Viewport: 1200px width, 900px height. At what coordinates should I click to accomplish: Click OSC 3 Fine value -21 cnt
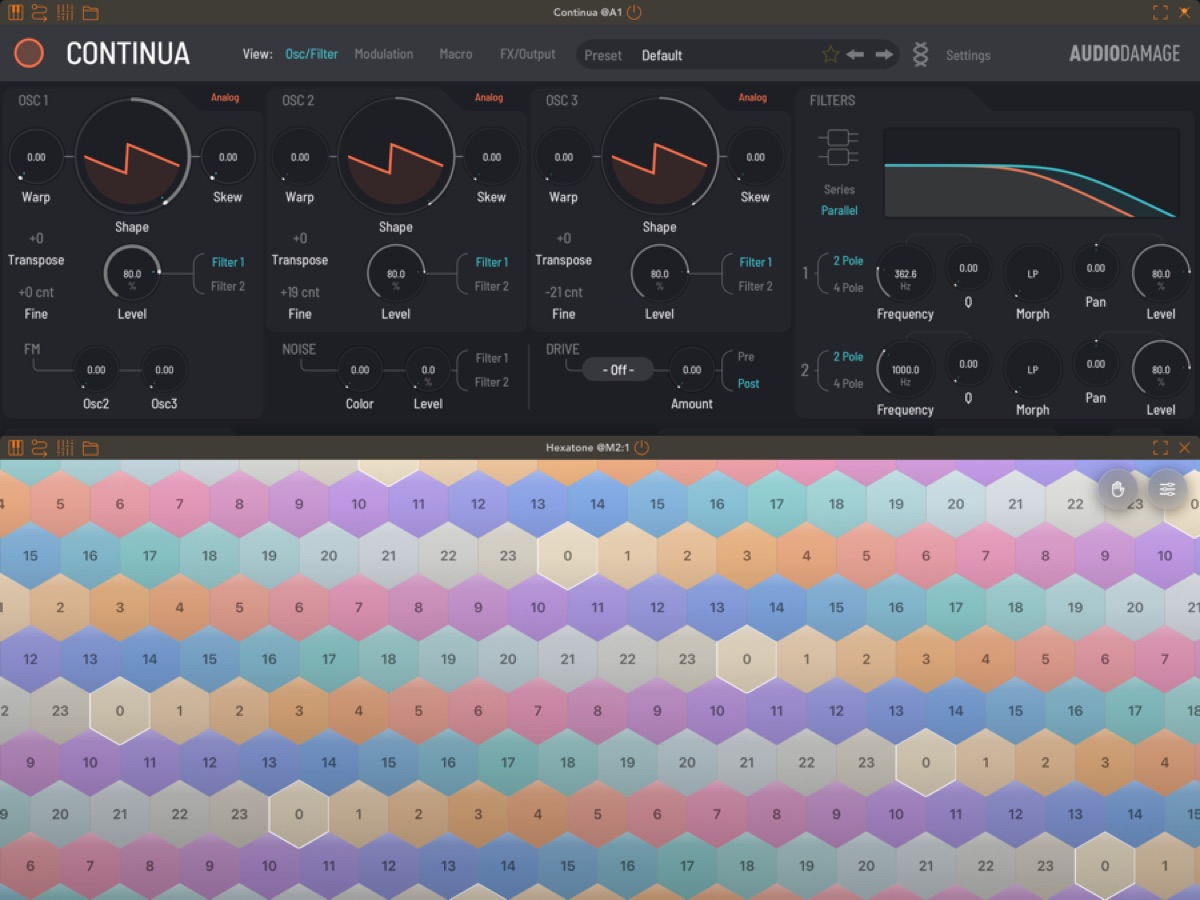pos(564,292)
